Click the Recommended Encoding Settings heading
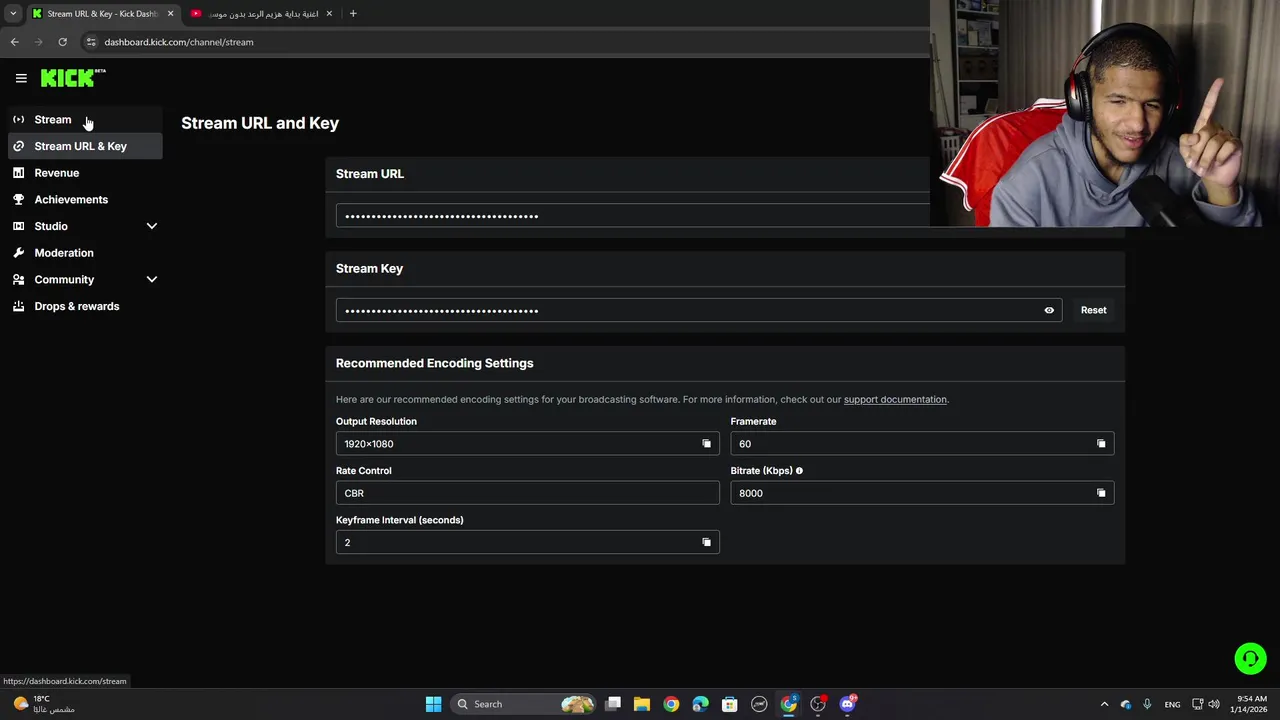 [434, 363]
